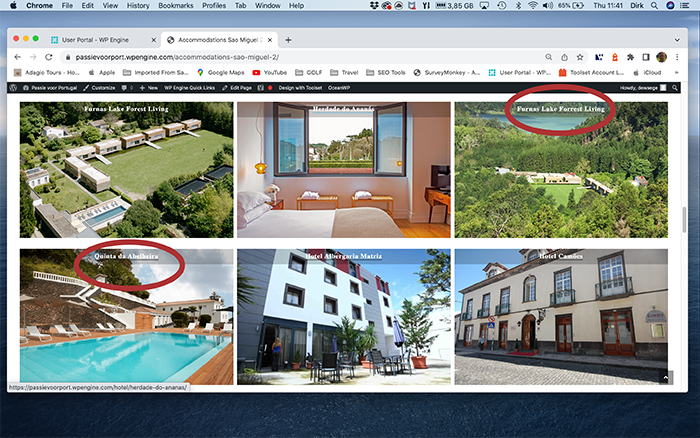Toggle the browser side panel
Viewport: 700px width, 438px height.
[646, 57]
